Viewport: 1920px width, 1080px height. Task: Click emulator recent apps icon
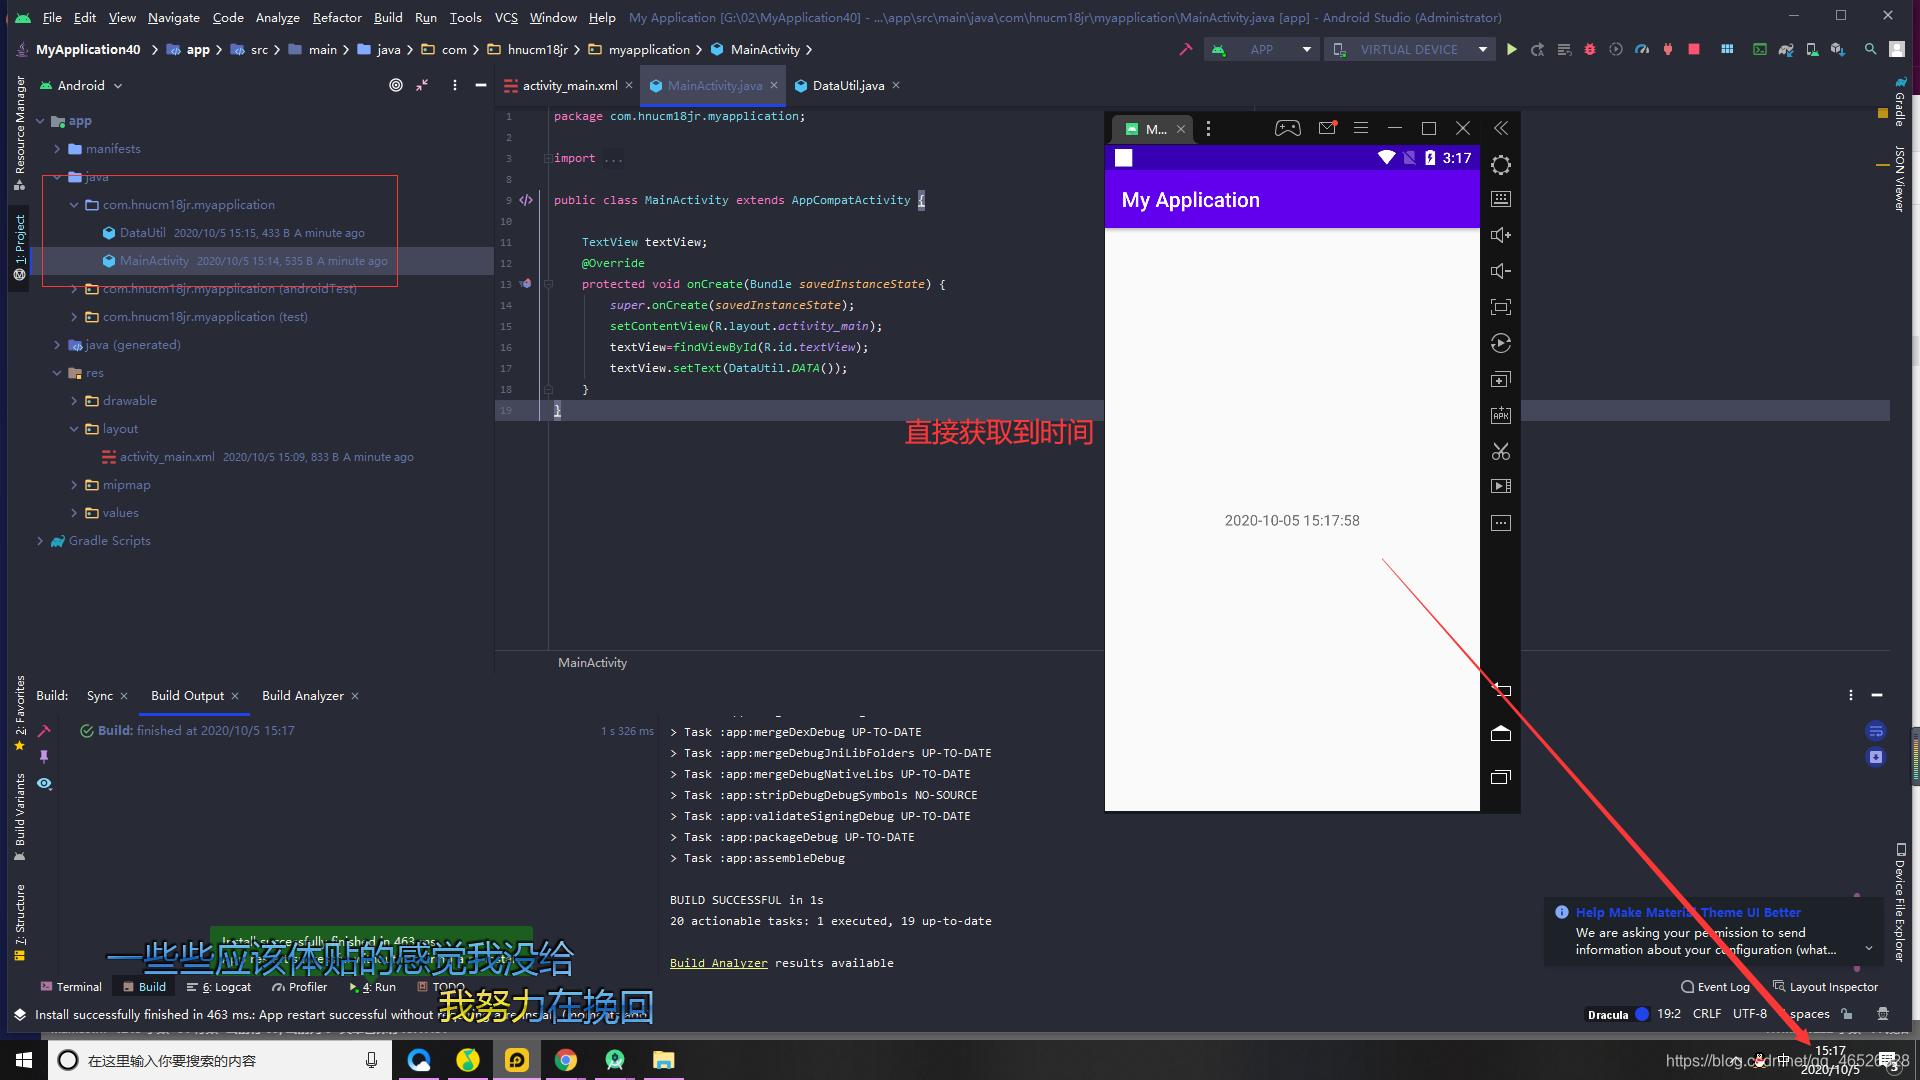coord(1500,777)
